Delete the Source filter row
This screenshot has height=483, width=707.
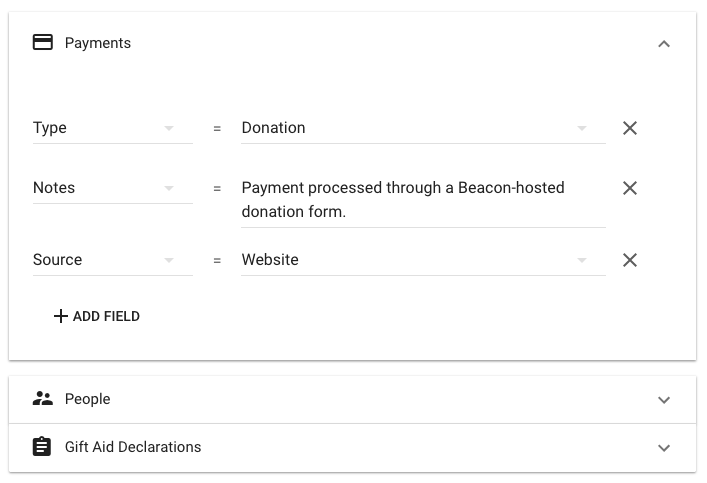coord(630,260)
